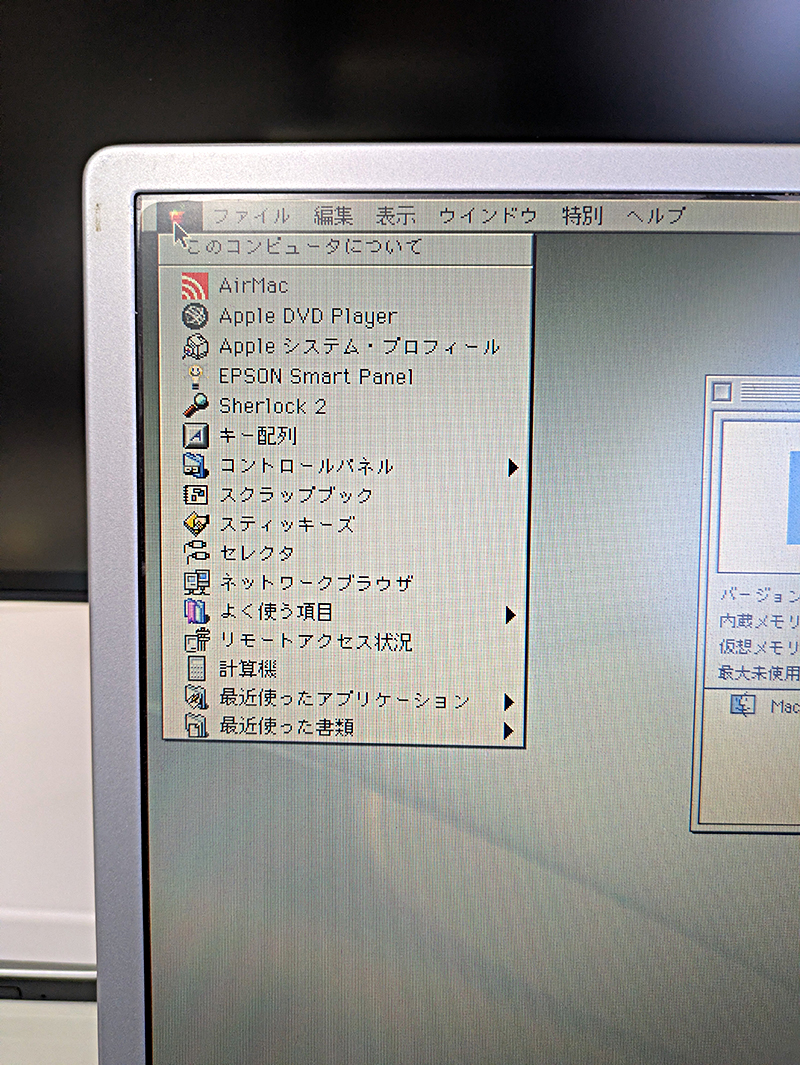
Task: Open Sherlock 2 magnifying glass icon
Action: pyautogui.click(x=195, y=406)
